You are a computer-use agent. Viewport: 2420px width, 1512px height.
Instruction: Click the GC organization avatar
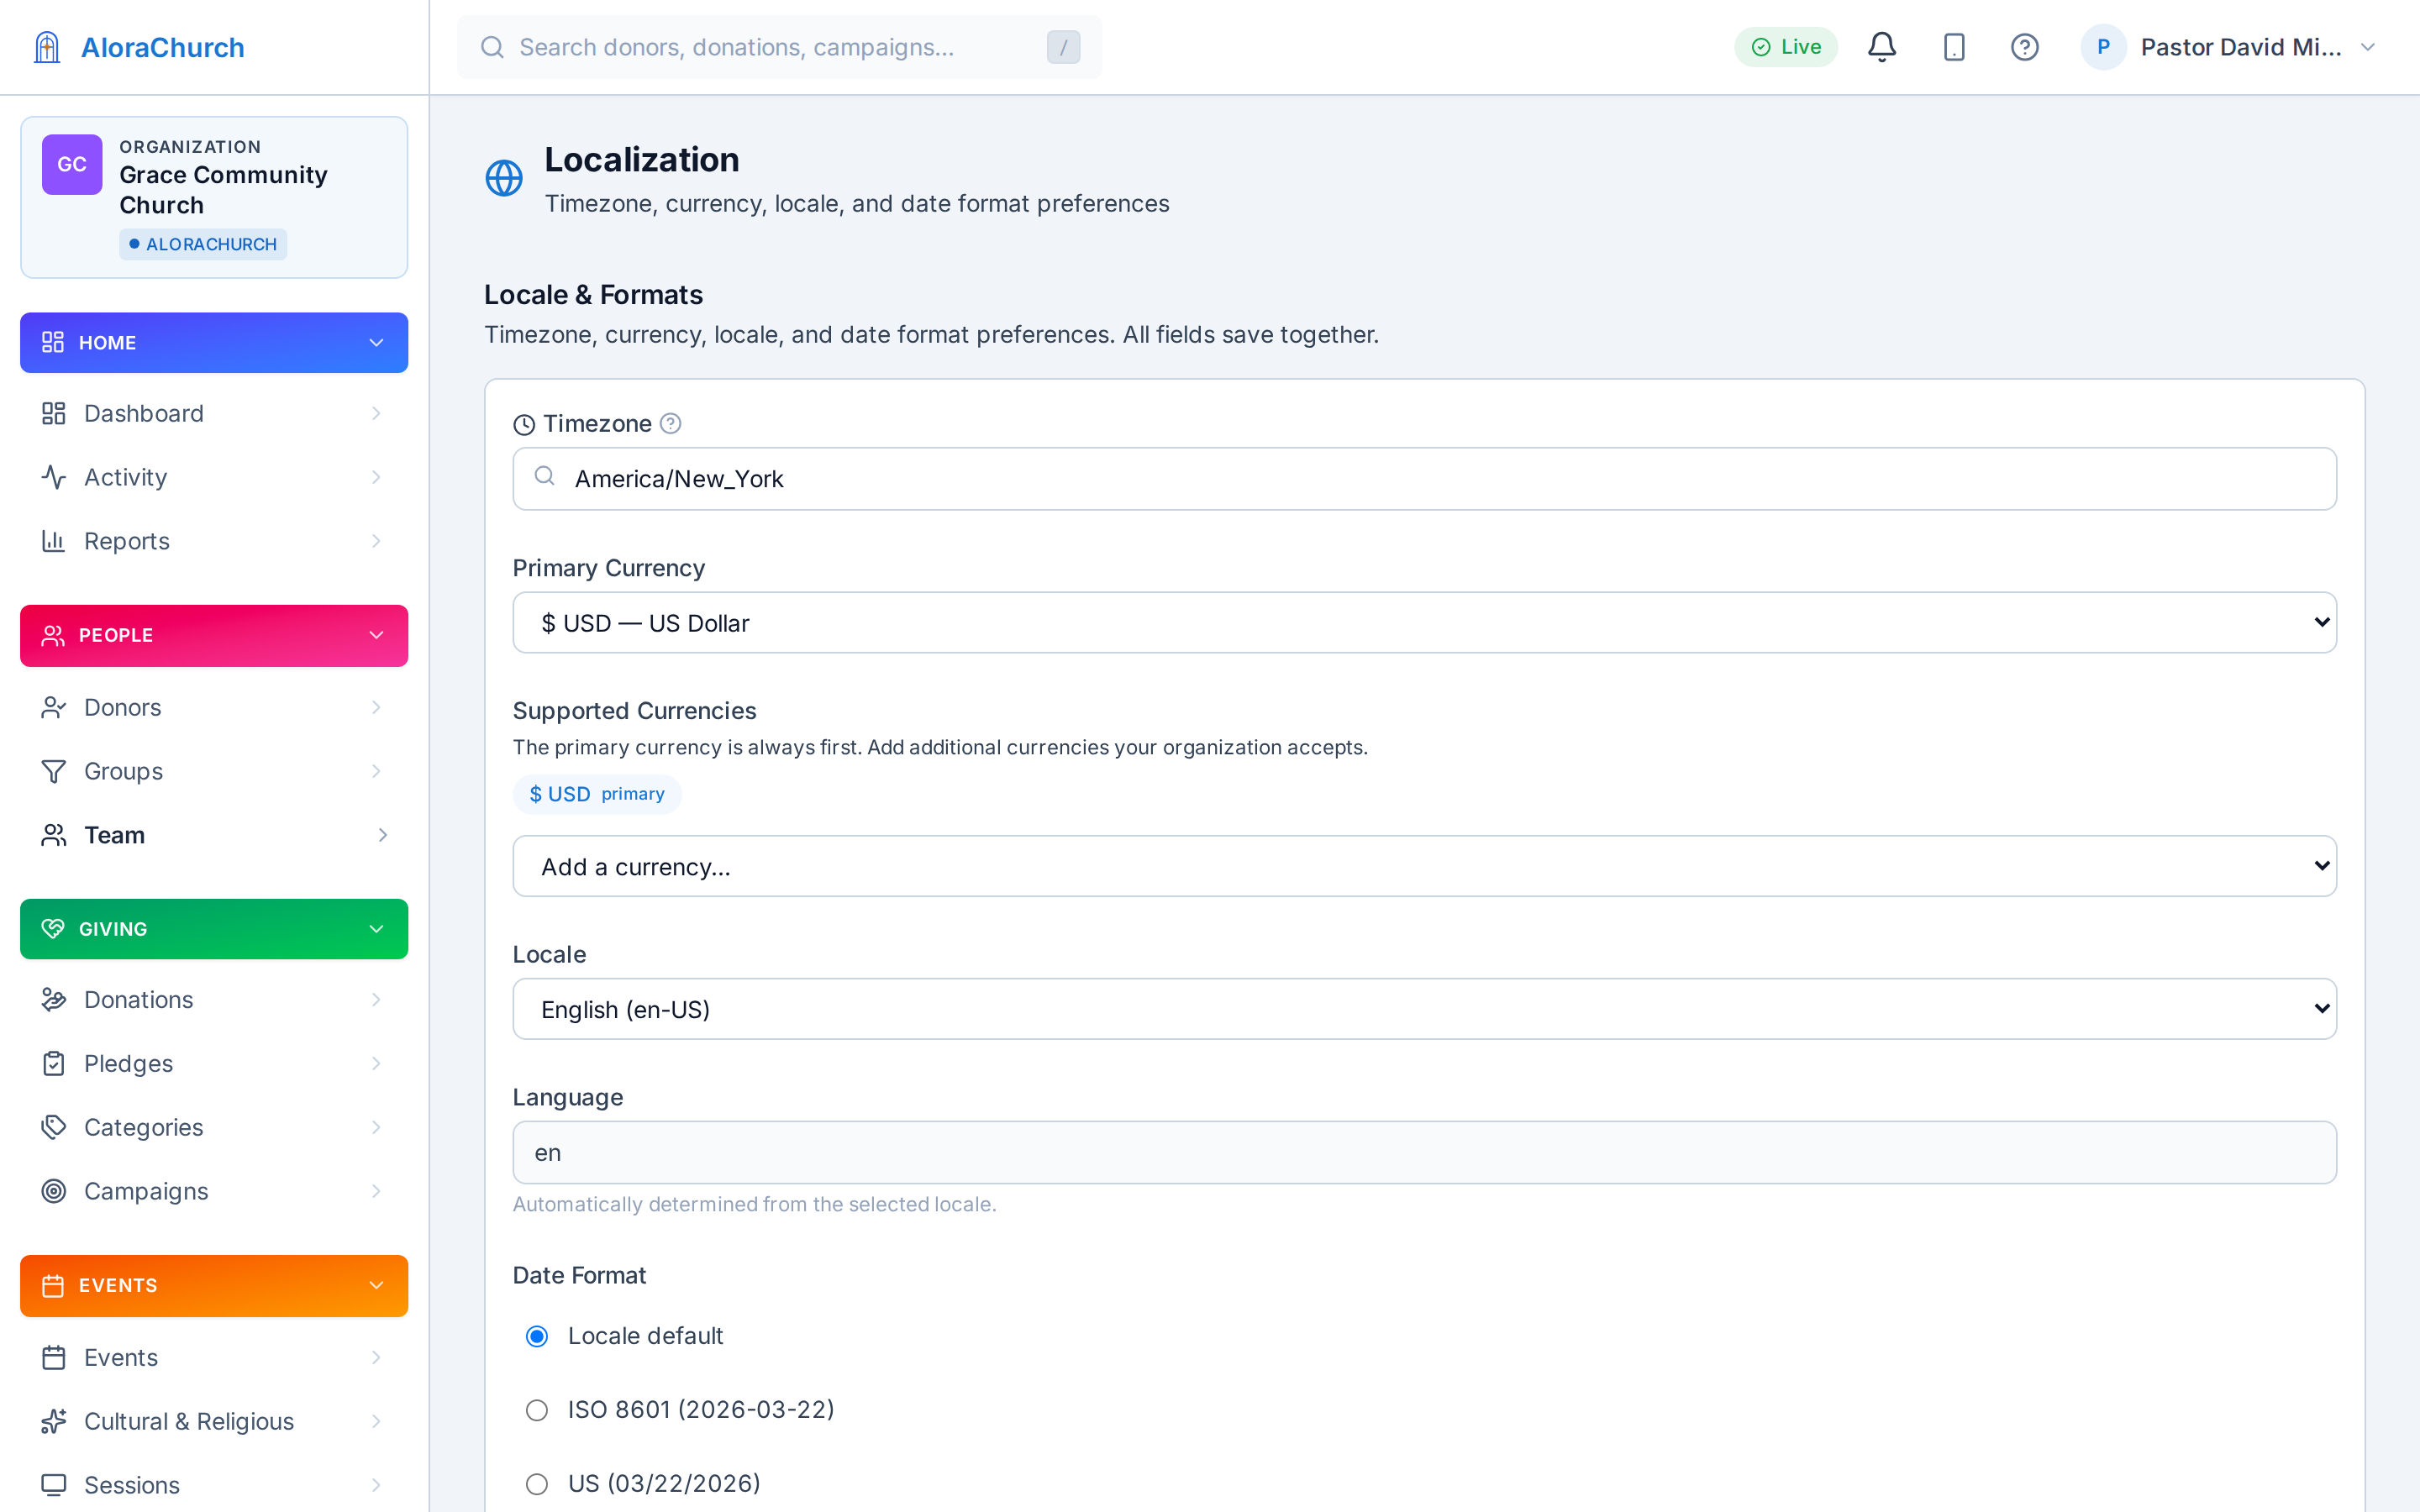[72, 164]
